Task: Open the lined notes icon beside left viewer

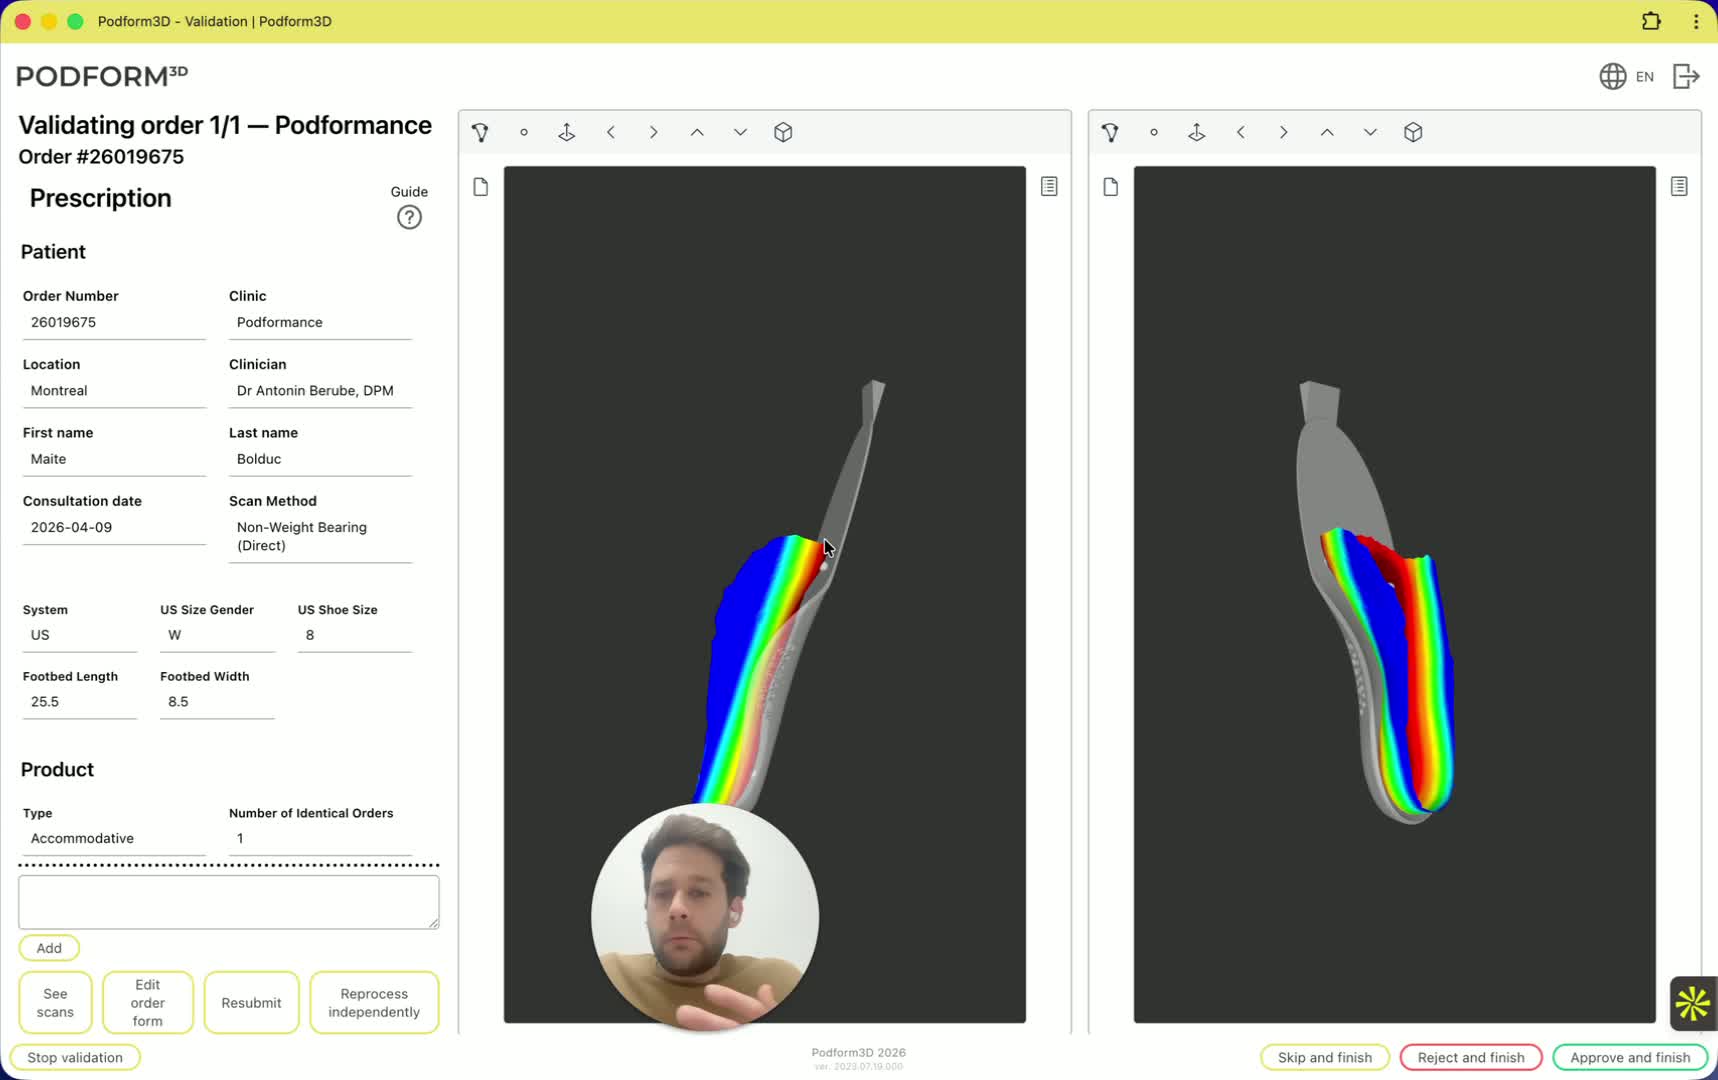Action: 1049,186
